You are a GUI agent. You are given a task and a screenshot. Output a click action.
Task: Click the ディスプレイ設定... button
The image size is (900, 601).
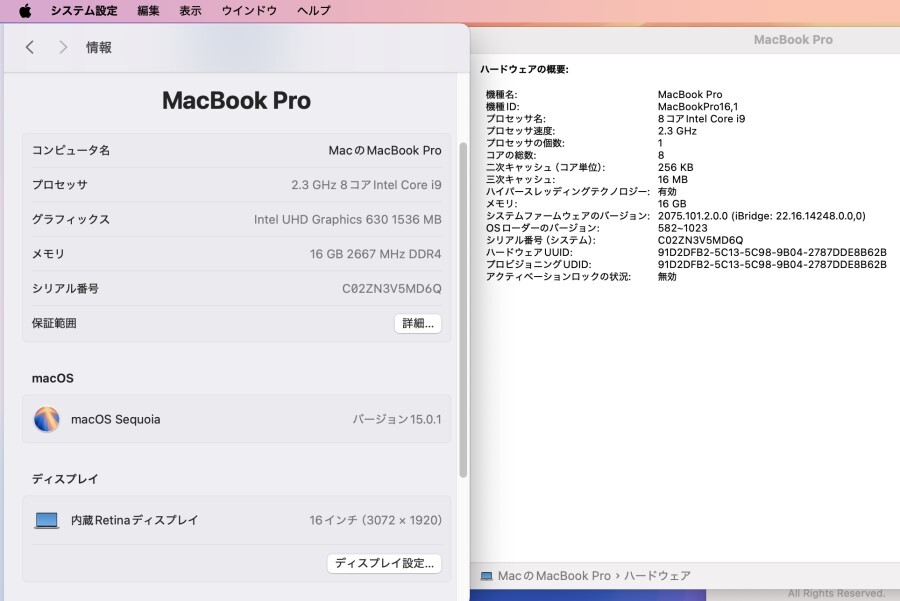point(384,563)
